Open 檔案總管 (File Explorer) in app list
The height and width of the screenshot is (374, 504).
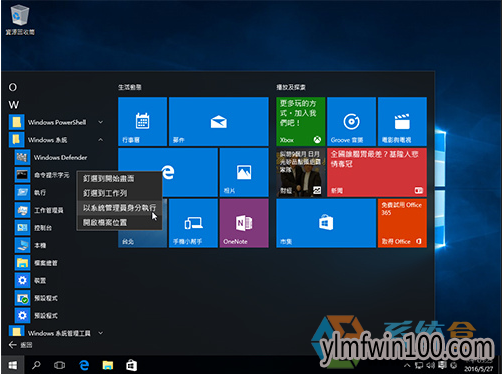36,263
